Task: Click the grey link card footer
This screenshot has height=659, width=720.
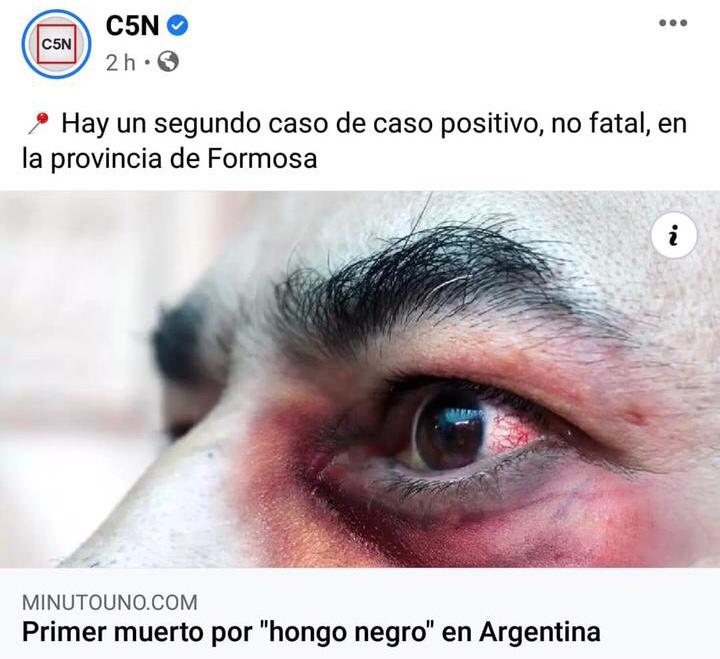Action: coord(360,614)
